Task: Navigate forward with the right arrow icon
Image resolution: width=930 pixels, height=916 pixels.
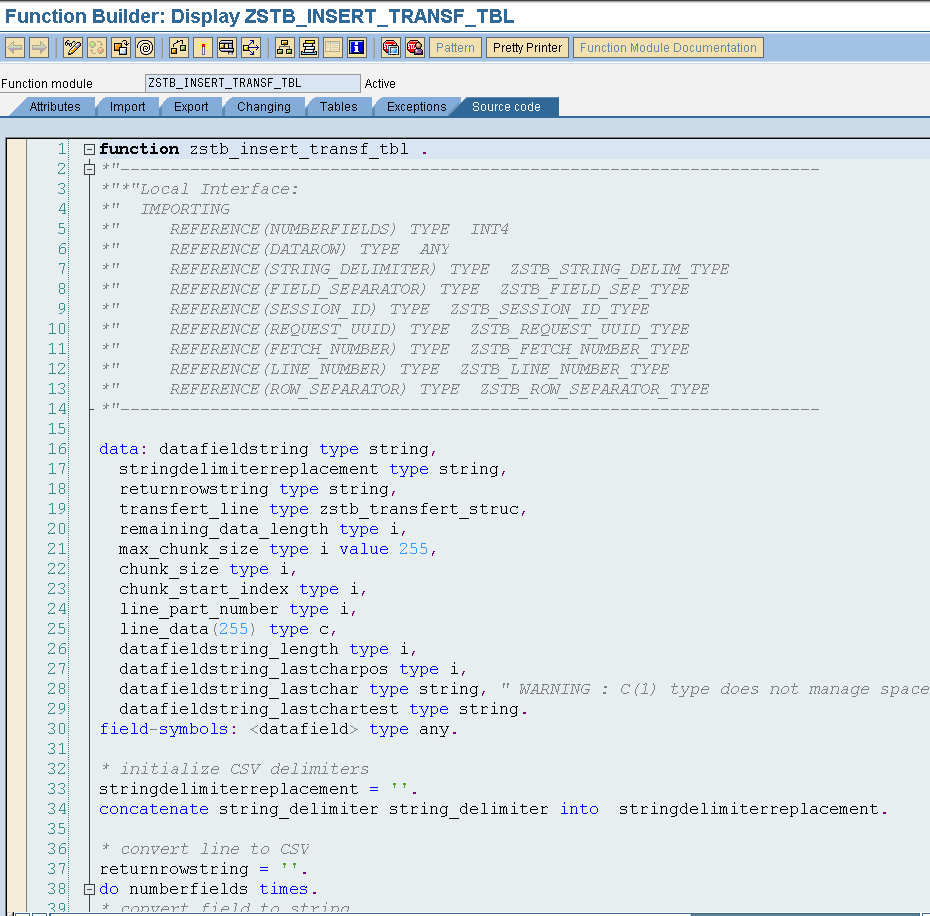Action: pos(40,46)
